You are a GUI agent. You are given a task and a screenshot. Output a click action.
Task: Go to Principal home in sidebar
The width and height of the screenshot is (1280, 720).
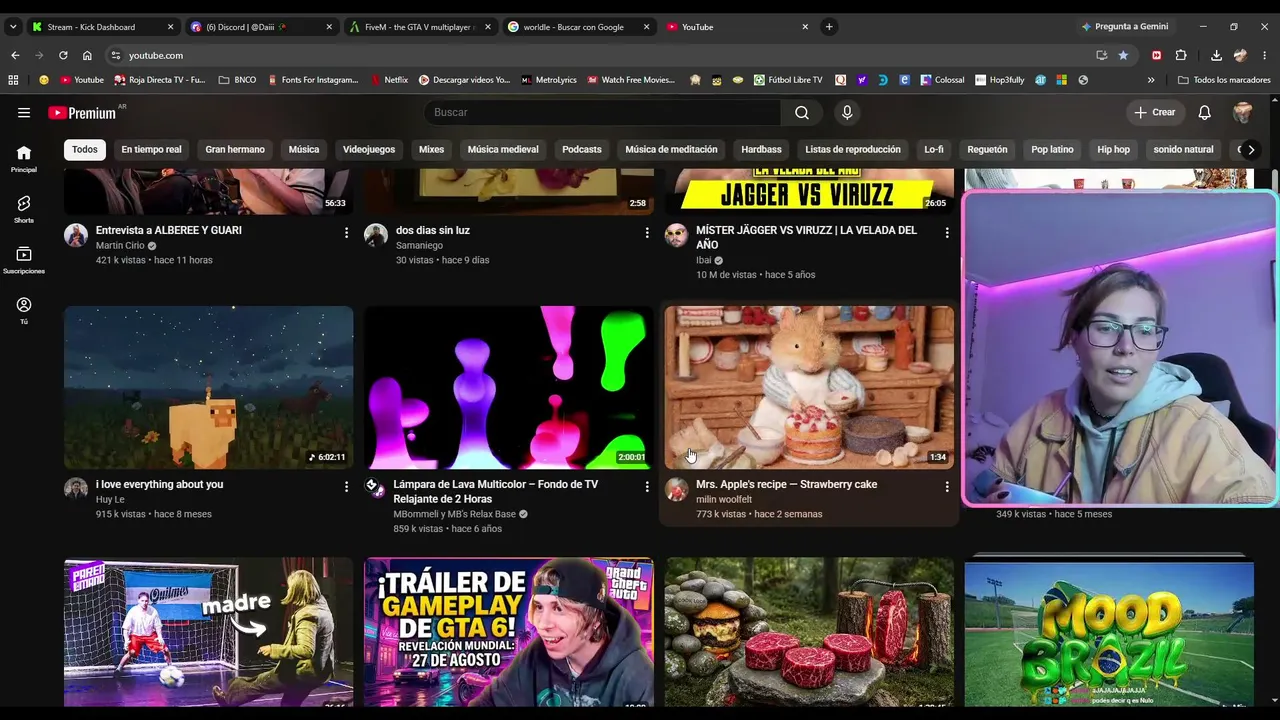point(24,158)
